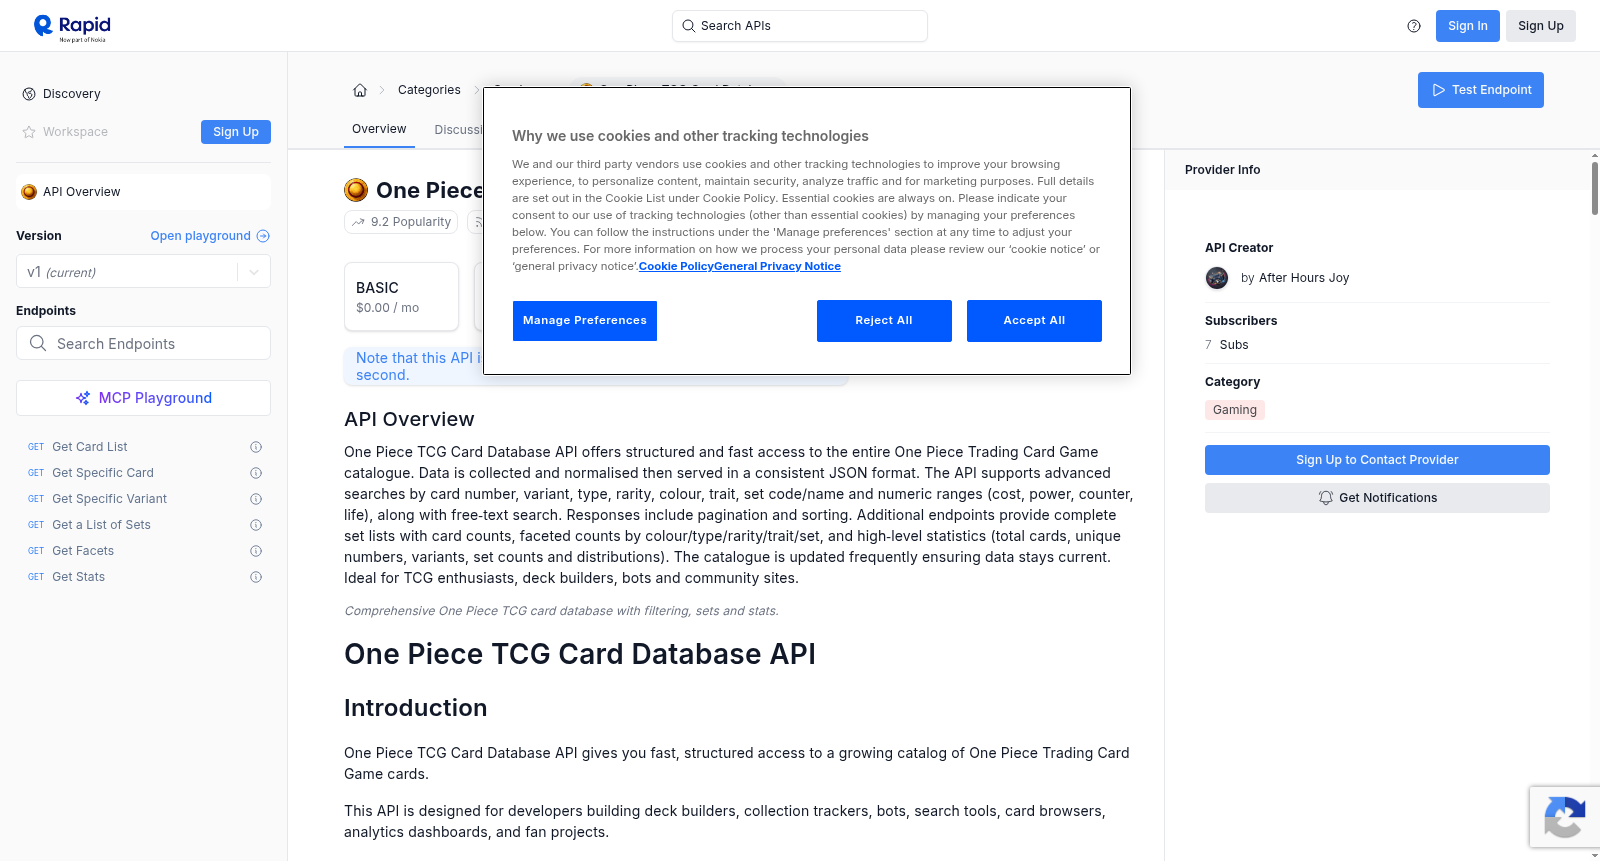Viewport: 1600px width, 861px height.
Task: Click the Gaming category tag
Action: tap(1235, 410)
